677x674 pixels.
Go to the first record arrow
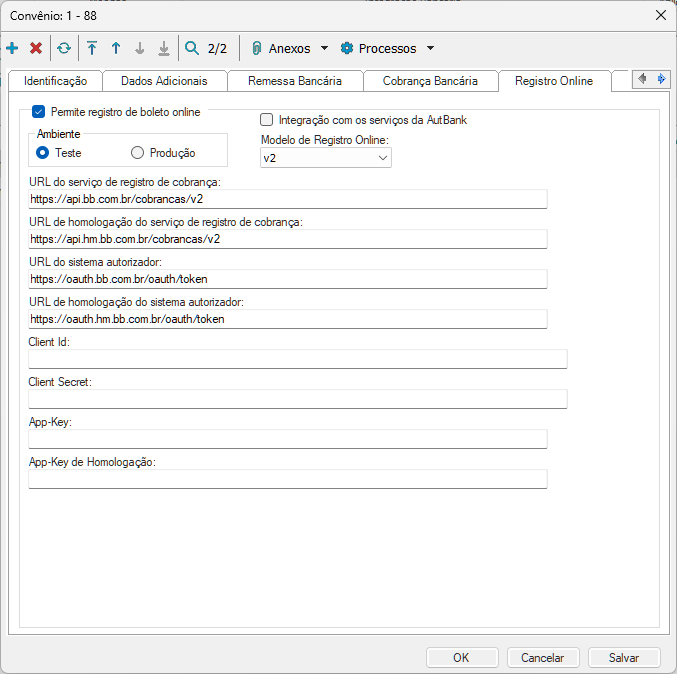92,48
